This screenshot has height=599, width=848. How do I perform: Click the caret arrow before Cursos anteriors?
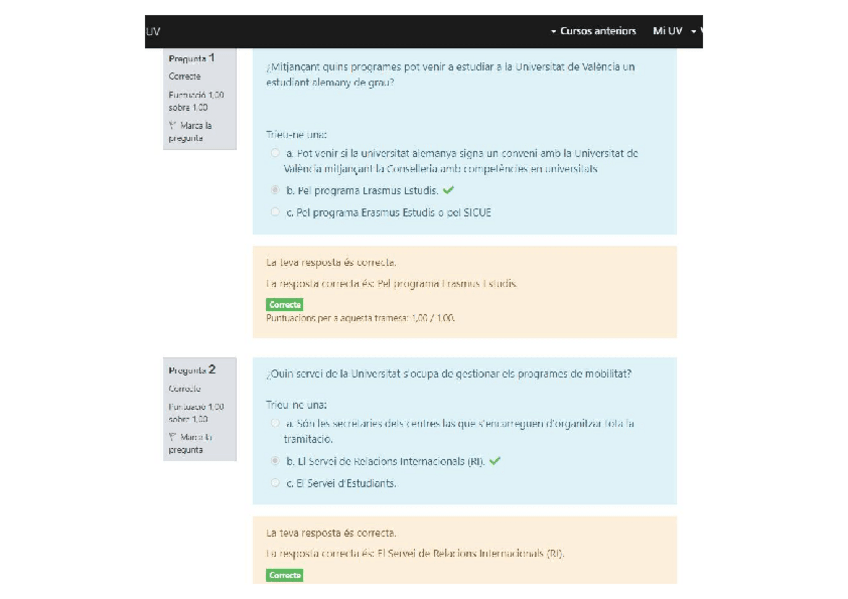pos(553,32)
